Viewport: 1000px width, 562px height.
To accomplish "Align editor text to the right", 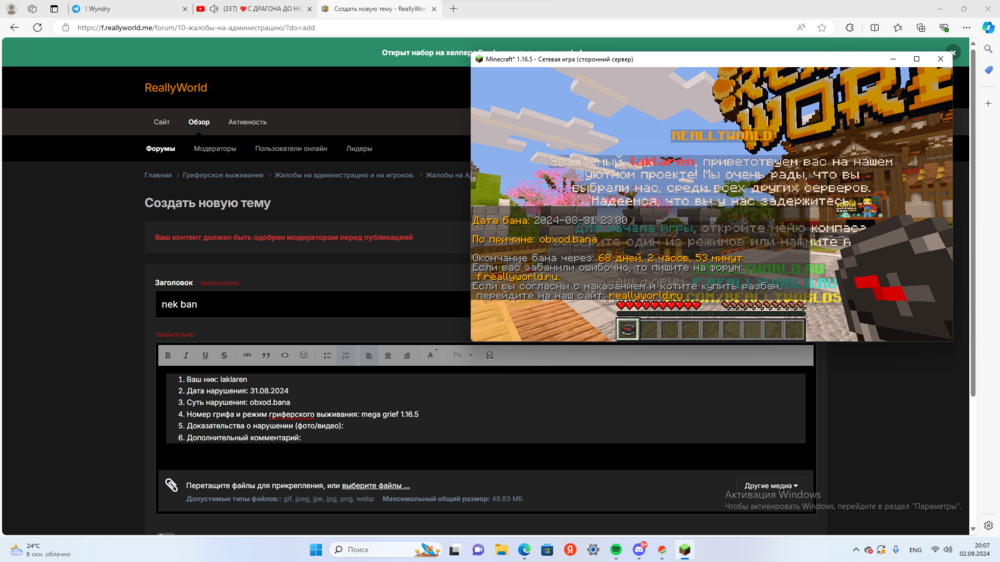I will [407, 355].
